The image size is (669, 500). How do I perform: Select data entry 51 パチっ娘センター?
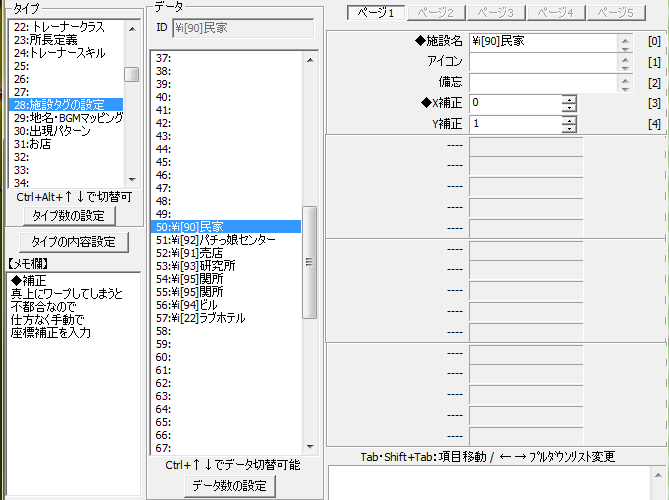click(226, 240)
